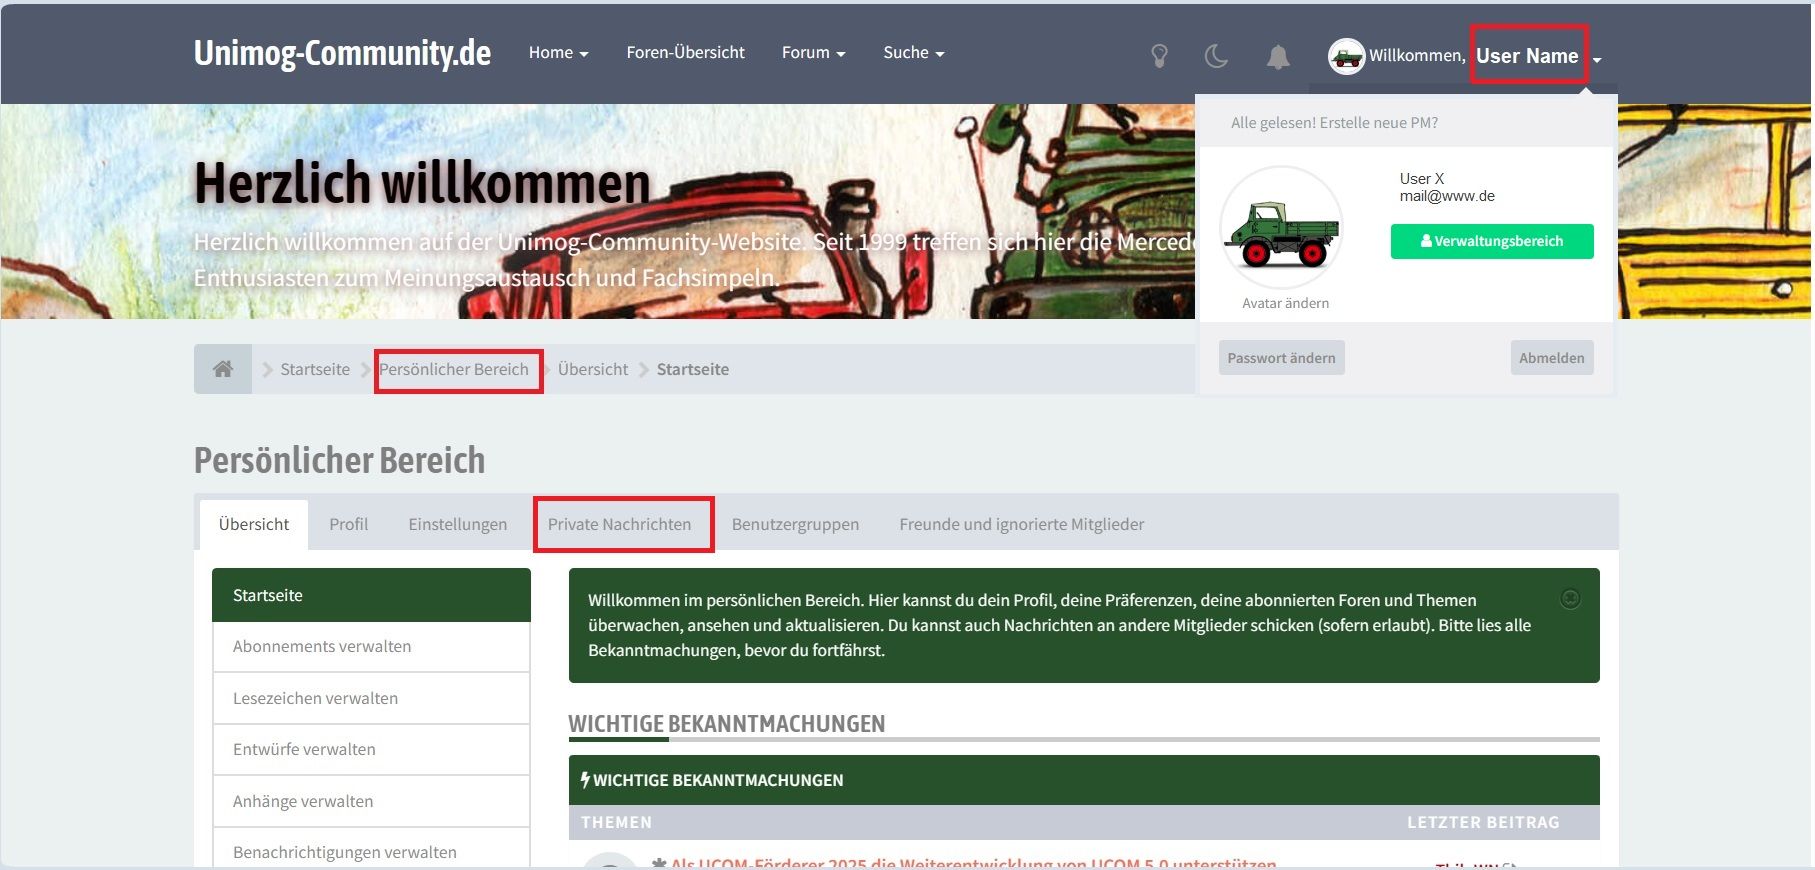
Task: Click Unimog-Community.de site logo
Action: click(x=342, y=53)
